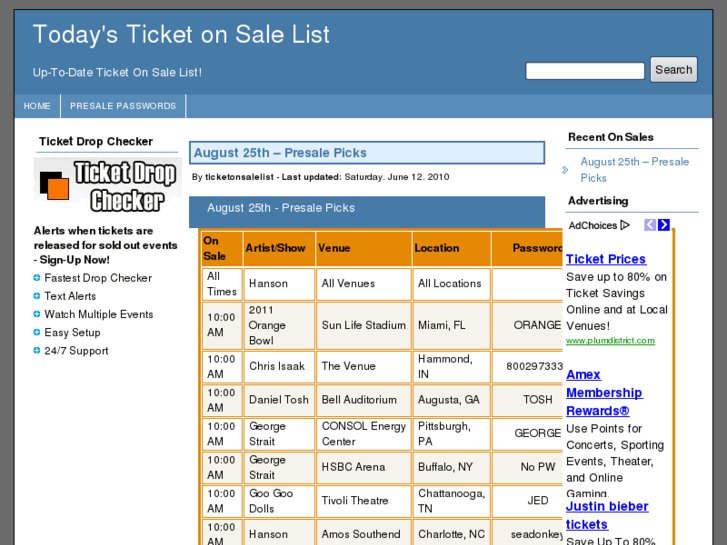Select the Daniel Tosh cell
Screen dimensions: 727x545
click(279, 400)
